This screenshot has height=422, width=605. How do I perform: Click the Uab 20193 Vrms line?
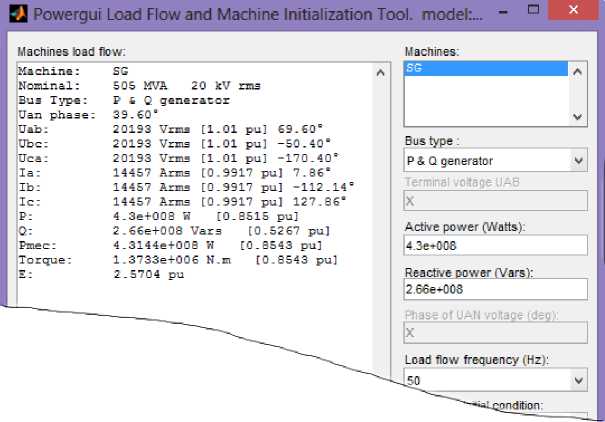click(x=171, y=129)
